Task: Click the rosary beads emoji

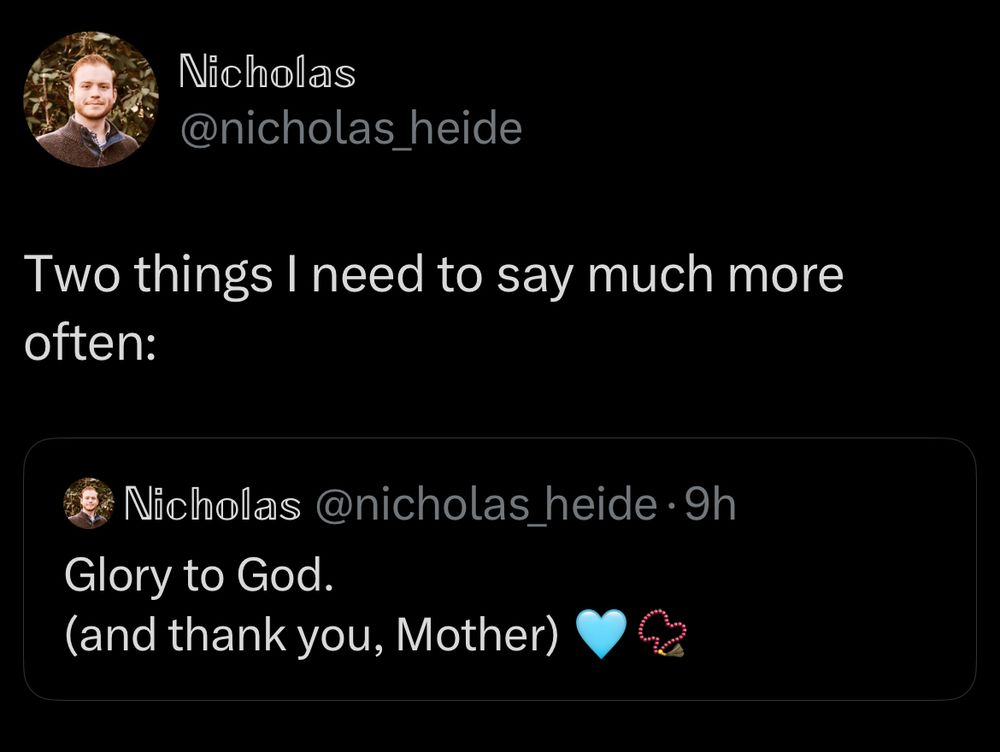Action: click(661, 633)
